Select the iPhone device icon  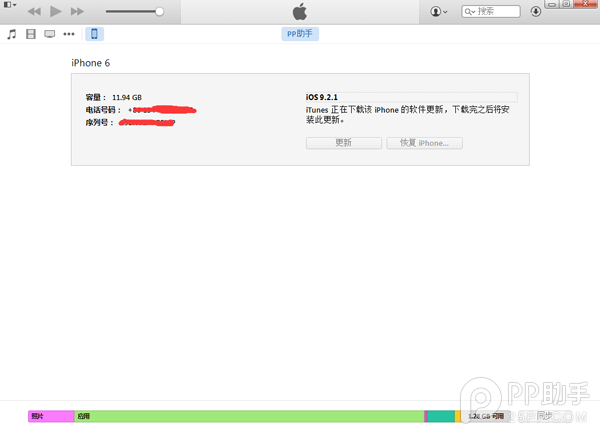click(95, 34)
